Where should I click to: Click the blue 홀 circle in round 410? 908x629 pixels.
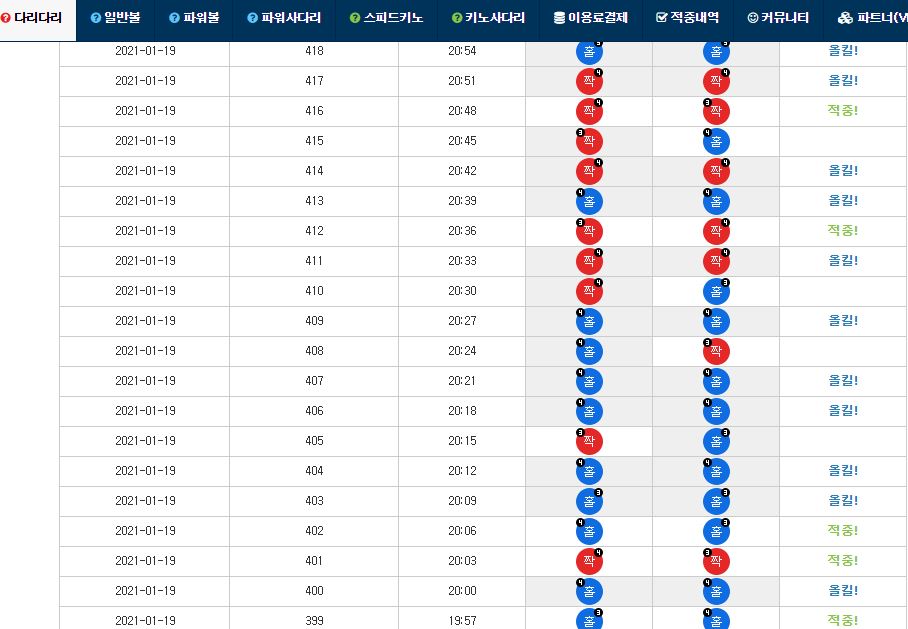(x=716, y=291)
